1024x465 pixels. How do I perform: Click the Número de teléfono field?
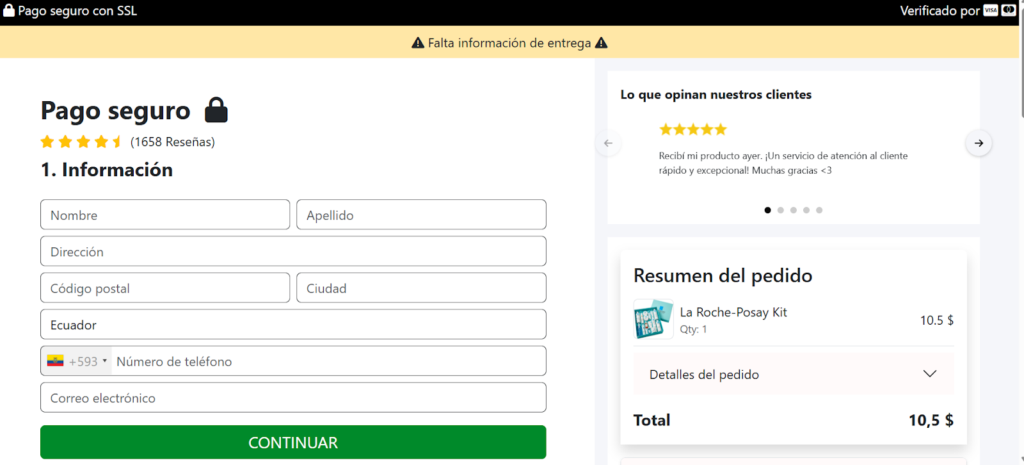click(326, 361)
